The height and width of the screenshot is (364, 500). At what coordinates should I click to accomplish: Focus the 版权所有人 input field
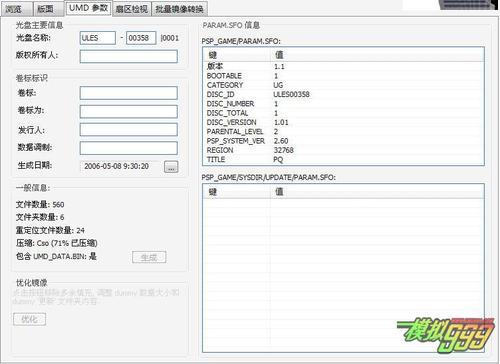[x=129, y=56]
